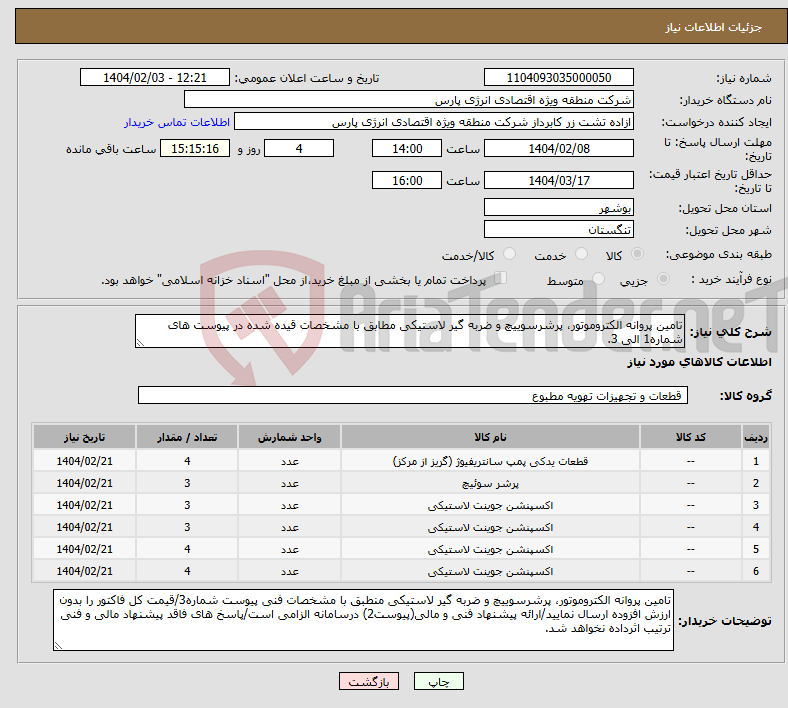788x708 pixels.
Task: Click اکسپنشن جوینت لاستیکی in row 4
Action: tap(490, 528)
